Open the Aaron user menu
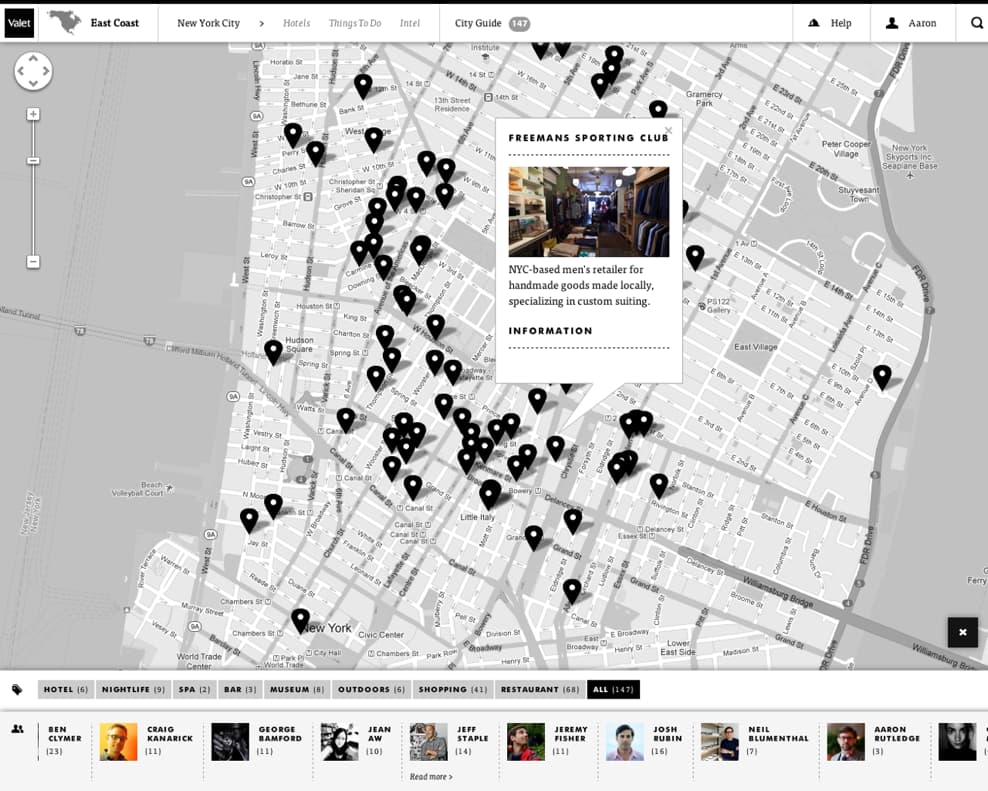This screenshot has width=988, height=791. tap(911, 23)
